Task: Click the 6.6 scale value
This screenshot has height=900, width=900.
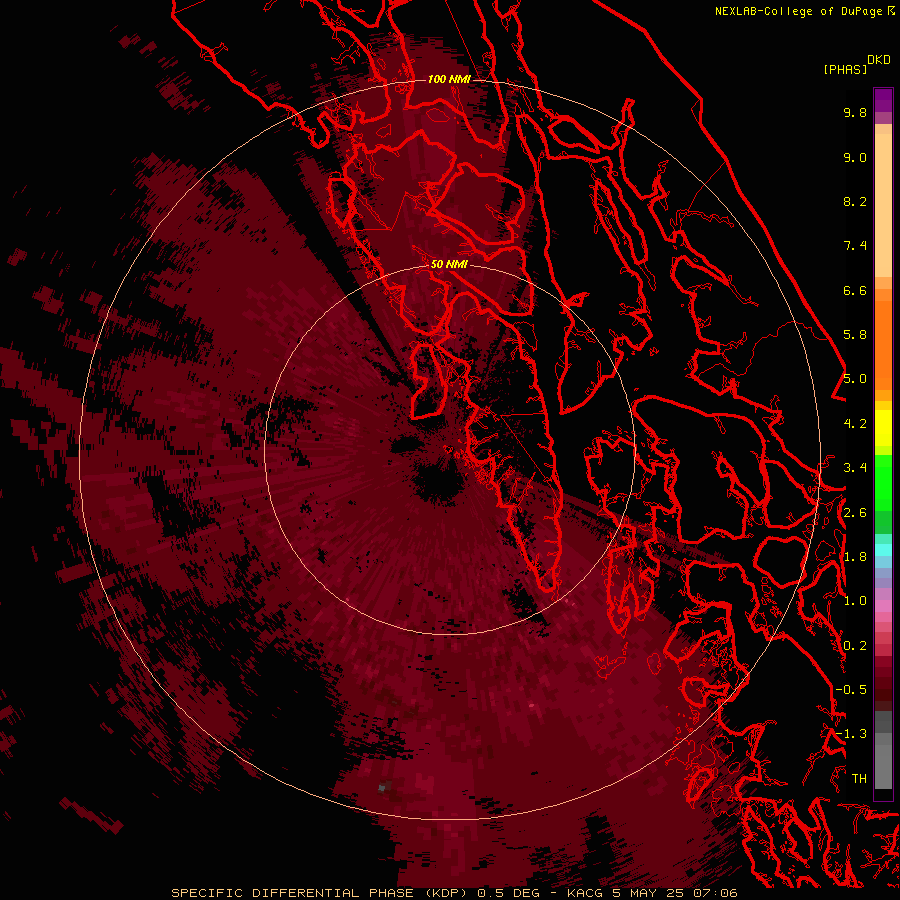Action: [x=855, y=290]
